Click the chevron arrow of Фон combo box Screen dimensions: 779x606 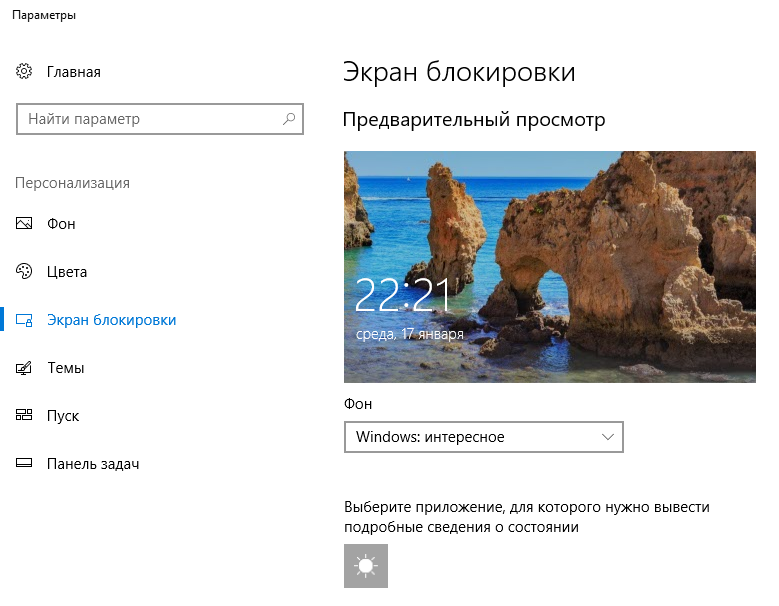(x=608, y=437)
